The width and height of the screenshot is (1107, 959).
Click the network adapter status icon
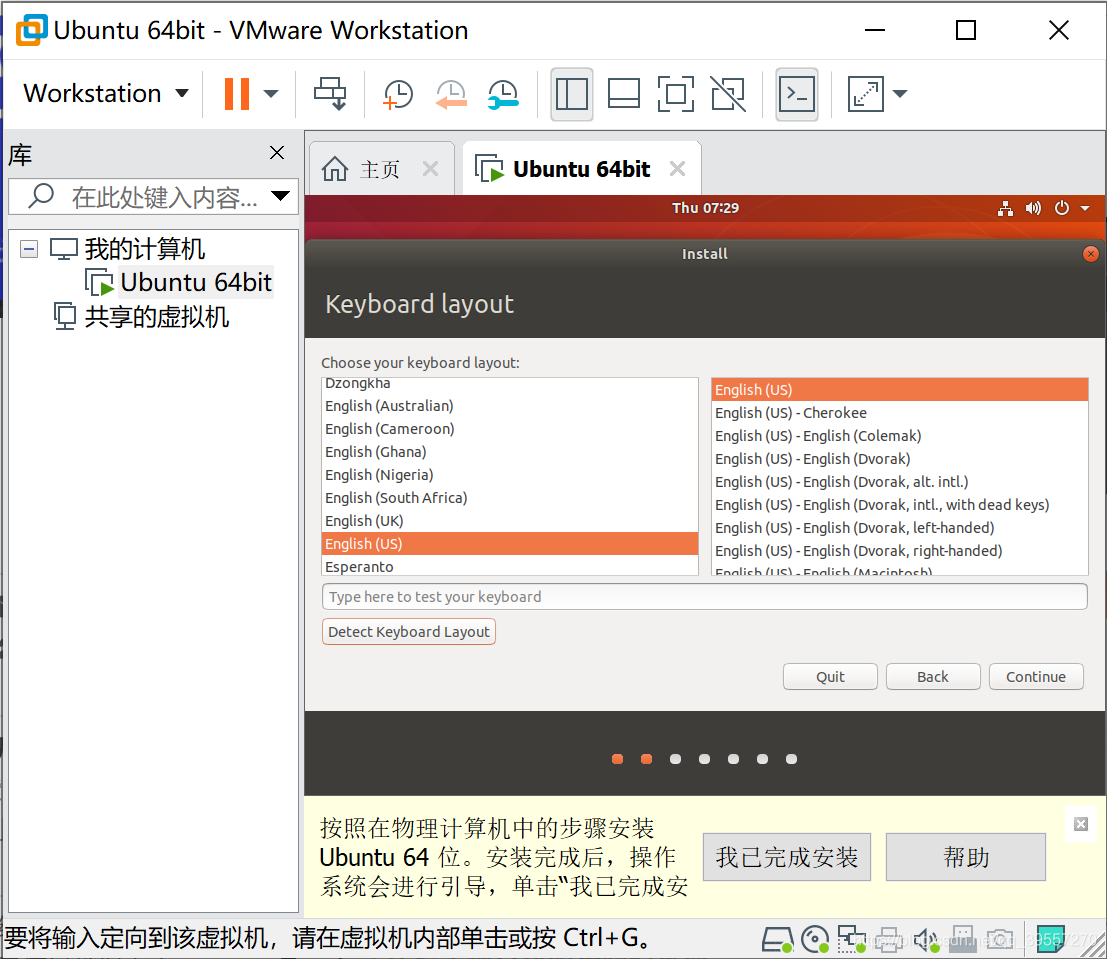[851, 939]
